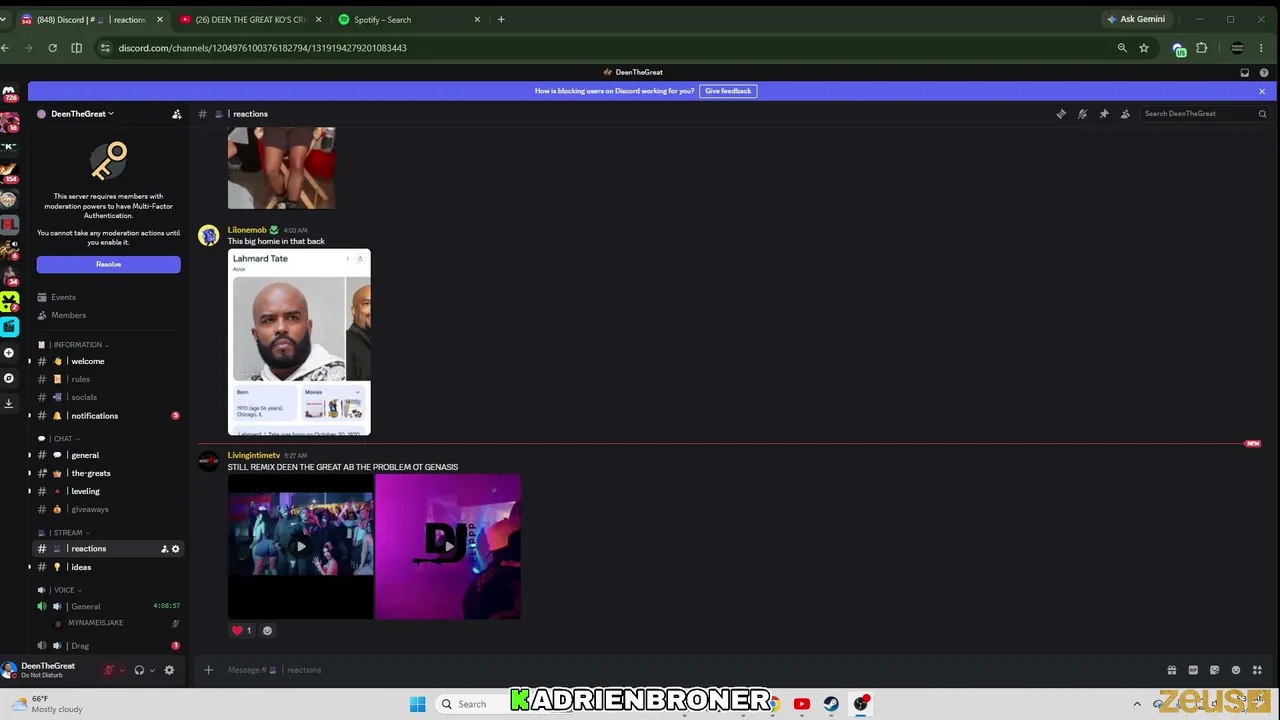
Task: Play the purple DJ video thumbnail
Action: coord(448,547)
